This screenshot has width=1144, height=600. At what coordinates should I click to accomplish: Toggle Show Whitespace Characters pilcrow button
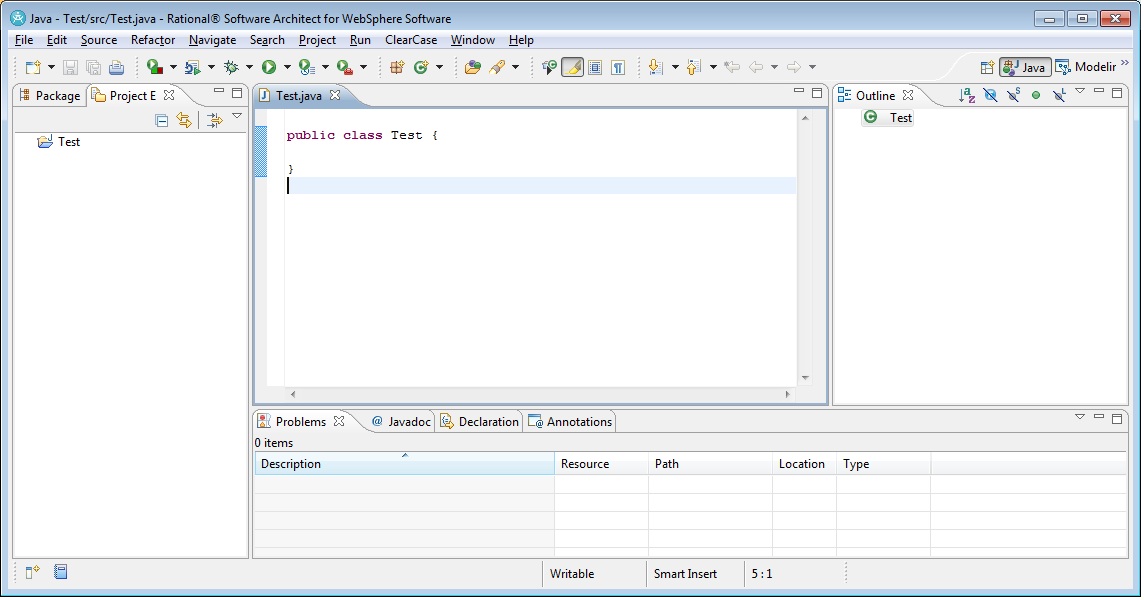pos(618,67)
